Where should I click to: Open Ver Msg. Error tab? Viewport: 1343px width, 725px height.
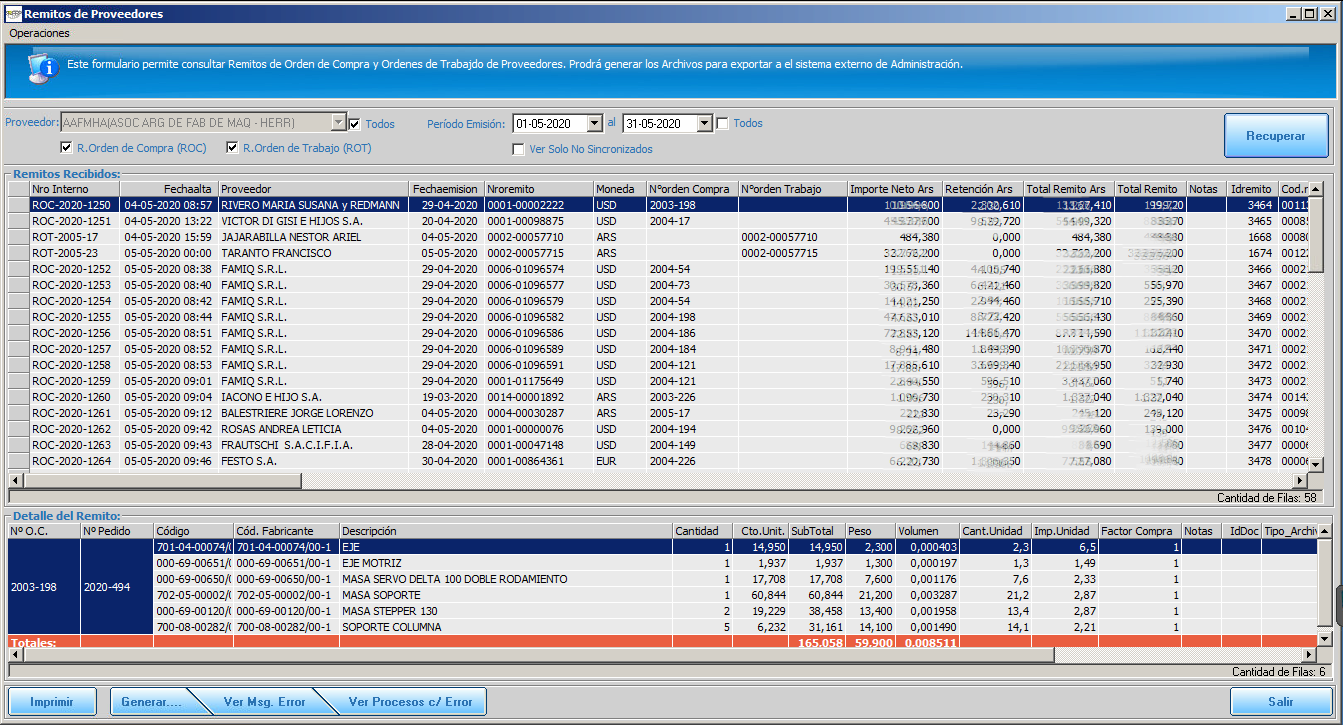264,702
